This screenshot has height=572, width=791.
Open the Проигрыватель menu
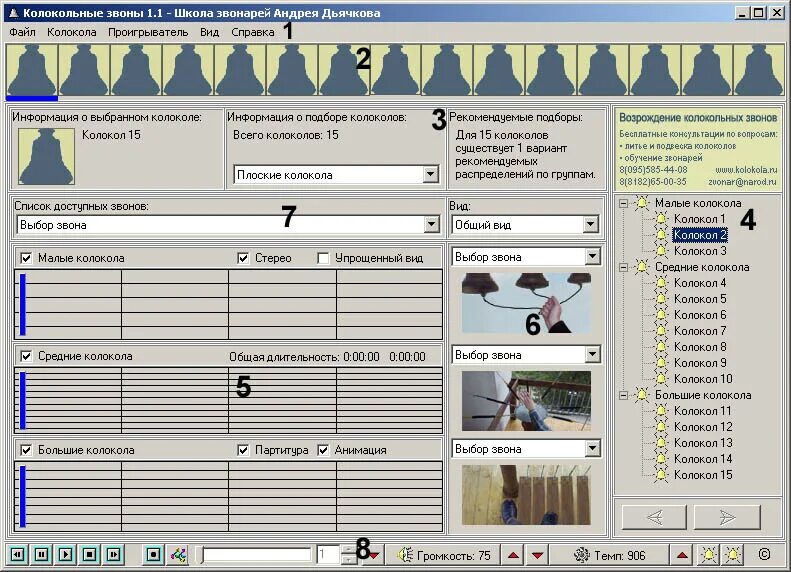click(x=148, y=32)
